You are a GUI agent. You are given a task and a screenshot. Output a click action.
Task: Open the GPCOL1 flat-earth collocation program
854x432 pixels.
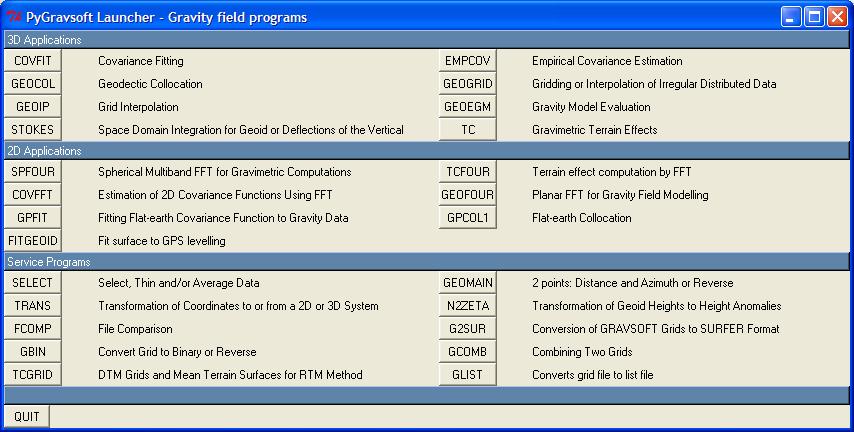click(468, 218)
